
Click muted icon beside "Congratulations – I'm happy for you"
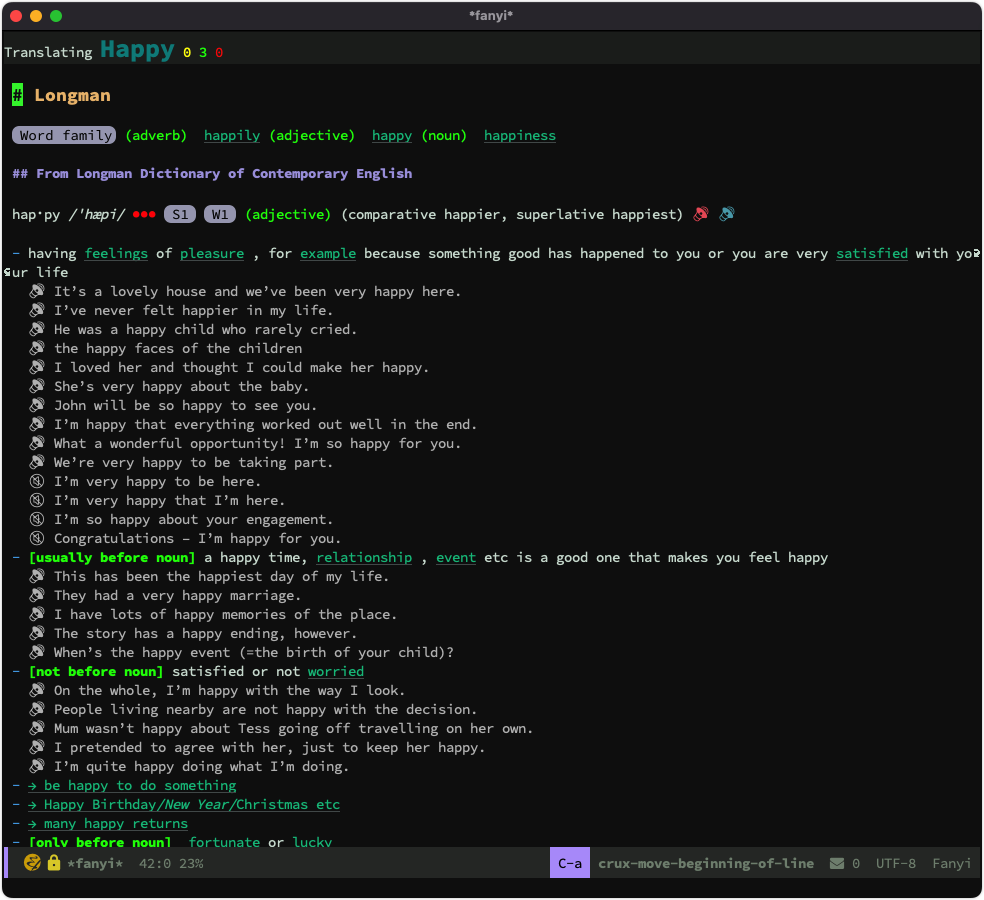(37, 538)
